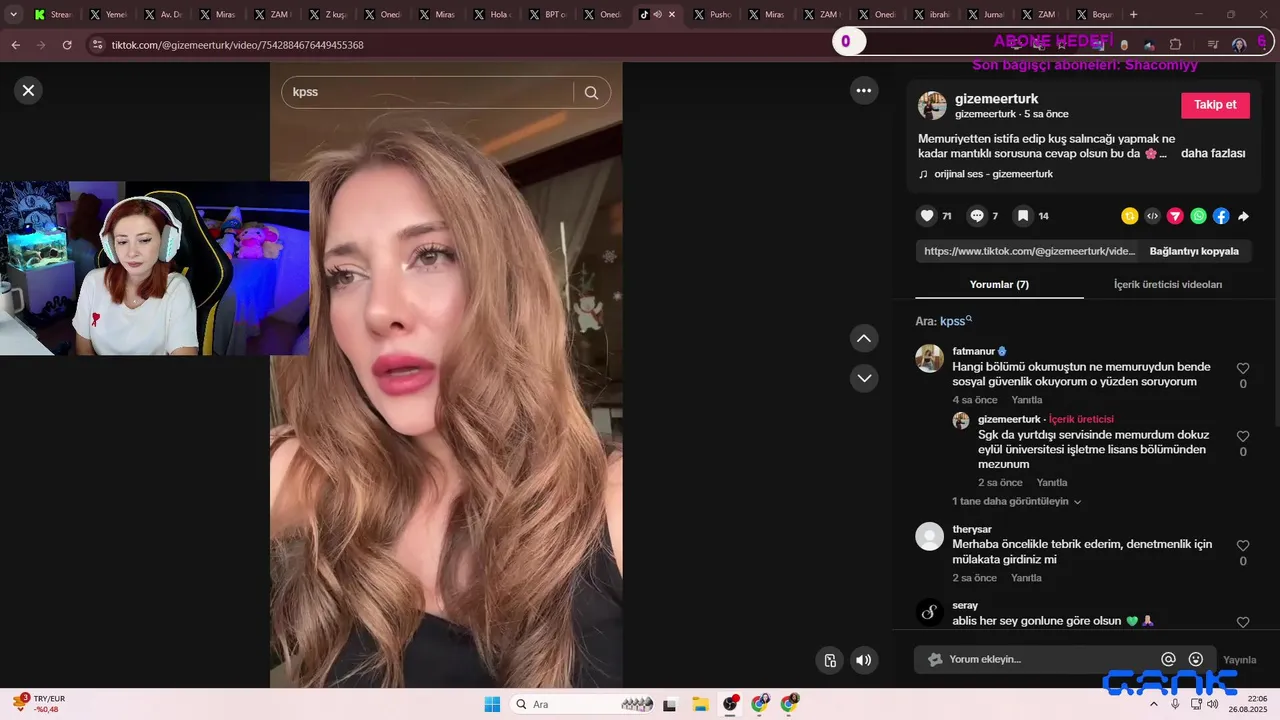
Task: Click Yayınla to post comment
Action: point(1240,660)
